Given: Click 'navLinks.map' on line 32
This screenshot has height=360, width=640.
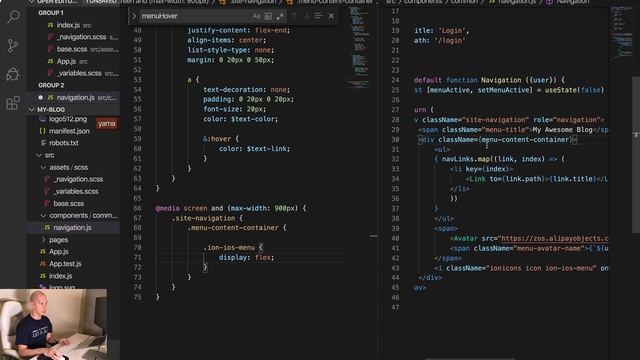Looking at the screenshot, I should click(x=465, y=159).
